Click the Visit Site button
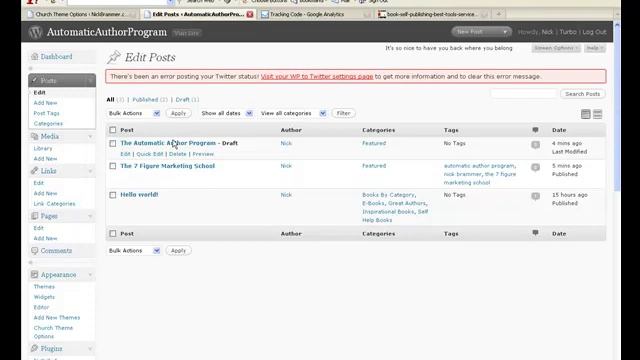The image size is (640, 360). coord(187,33)
